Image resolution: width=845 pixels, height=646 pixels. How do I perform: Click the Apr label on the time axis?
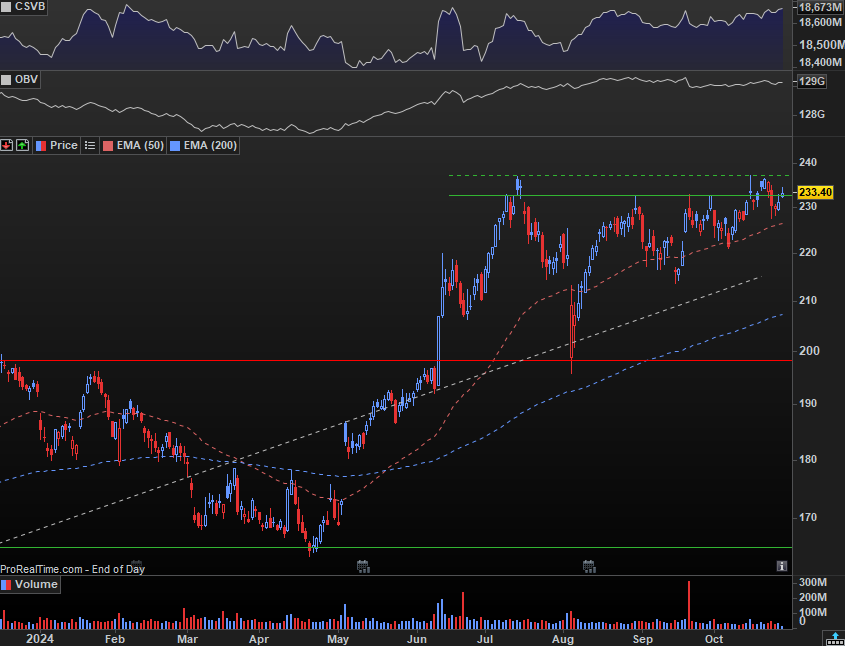click(259, 639)
